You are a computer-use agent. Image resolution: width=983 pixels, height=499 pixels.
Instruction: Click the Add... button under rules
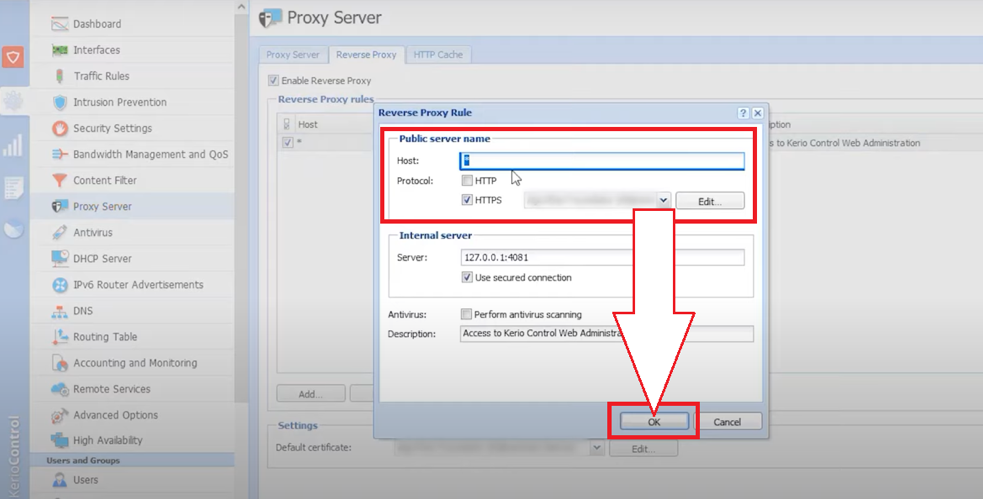(311, 394)
